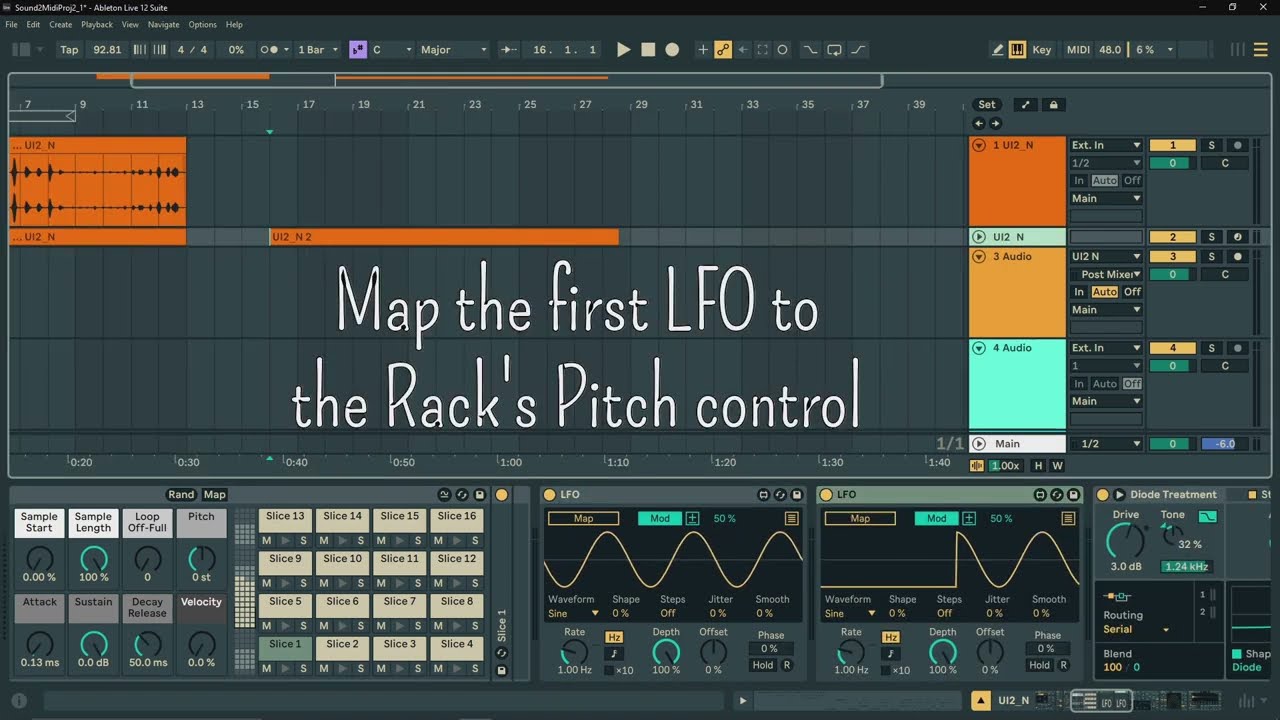This screenshot has width=1280, height=720.
Task: Fold the 4 Audio track
Action: pos(979,348)
